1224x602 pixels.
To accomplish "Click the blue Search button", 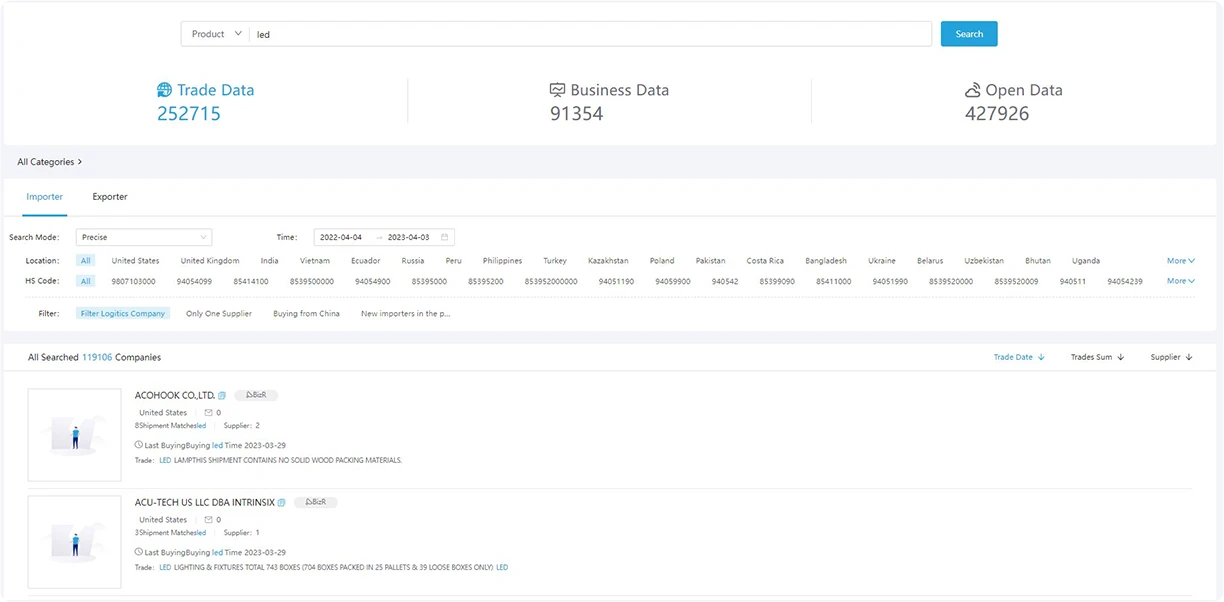I will click(x=969, y=34).
